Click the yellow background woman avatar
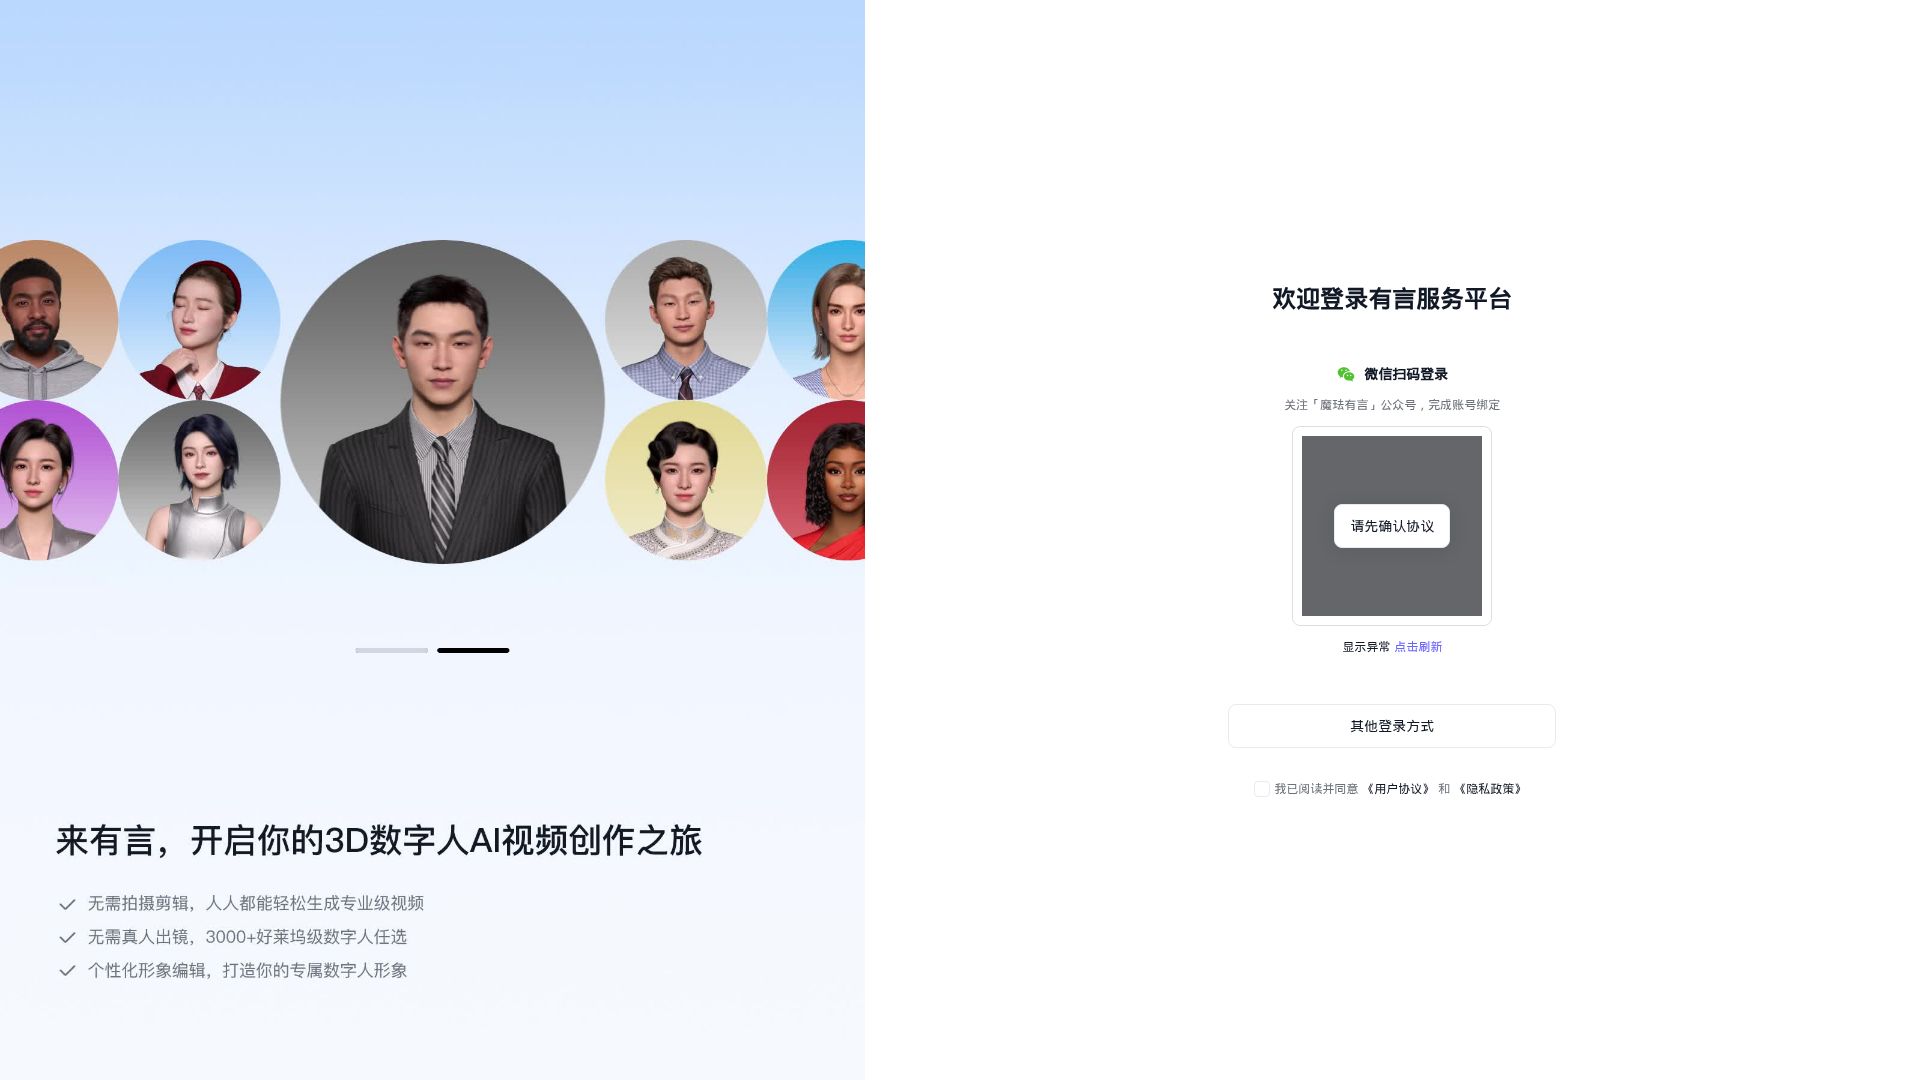 685,480
